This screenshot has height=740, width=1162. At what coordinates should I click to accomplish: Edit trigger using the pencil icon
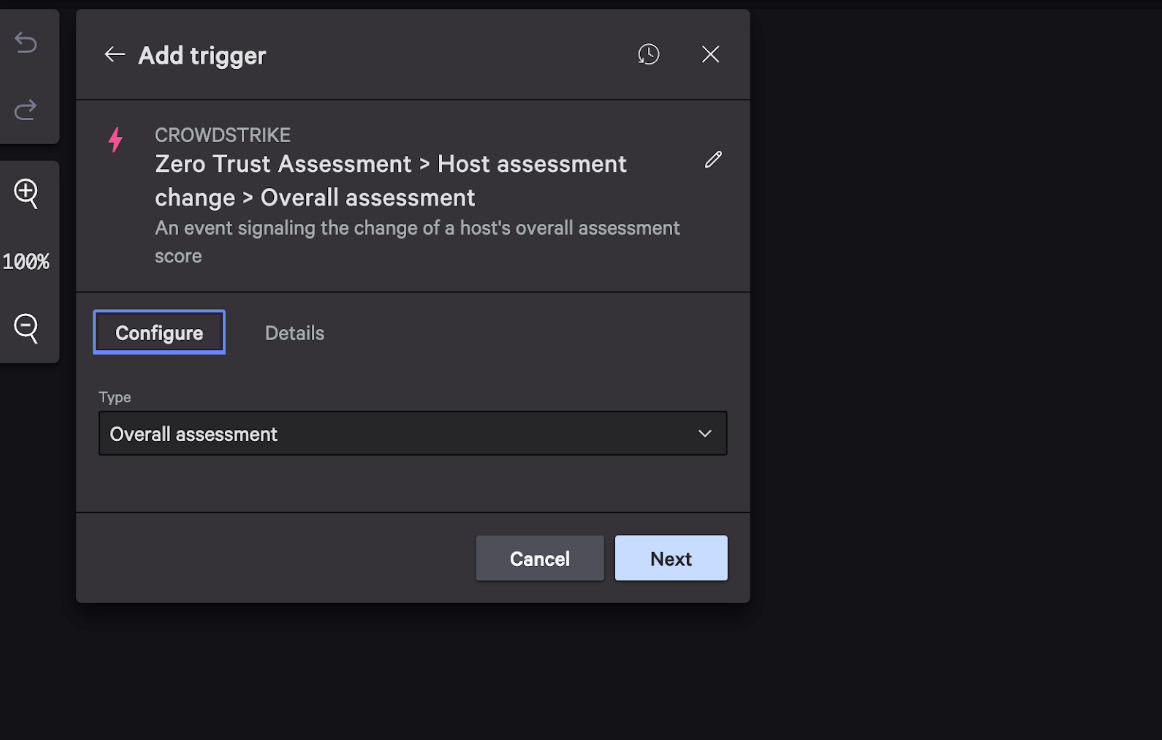tap(713, 160)
